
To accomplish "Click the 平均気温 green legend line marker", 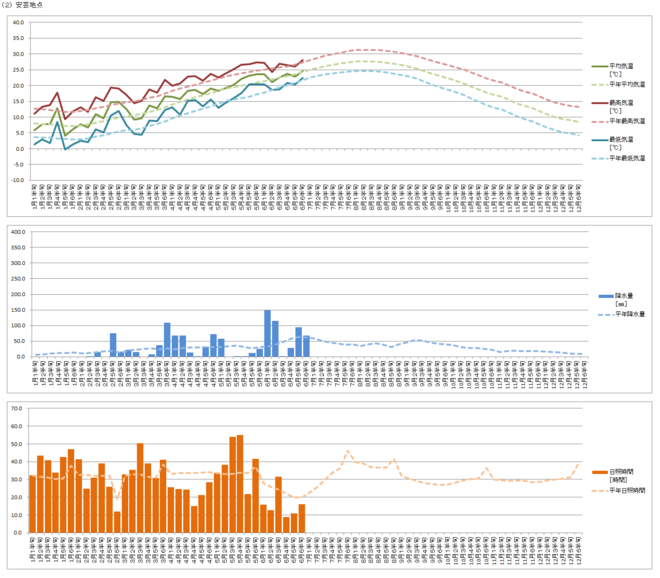I will 600,67.
